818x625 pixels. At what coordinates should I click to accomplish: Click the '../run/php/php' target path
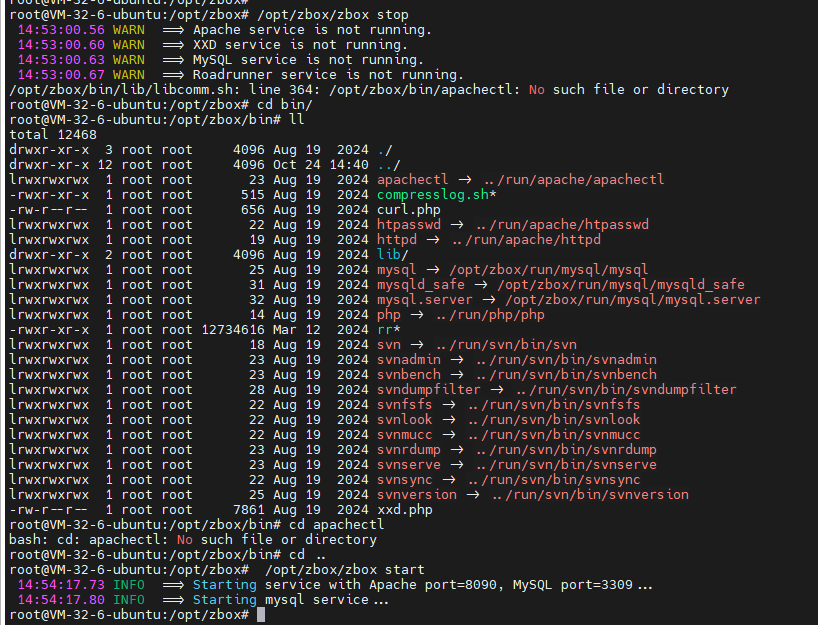pyautogui.click(x=490, y=315)
